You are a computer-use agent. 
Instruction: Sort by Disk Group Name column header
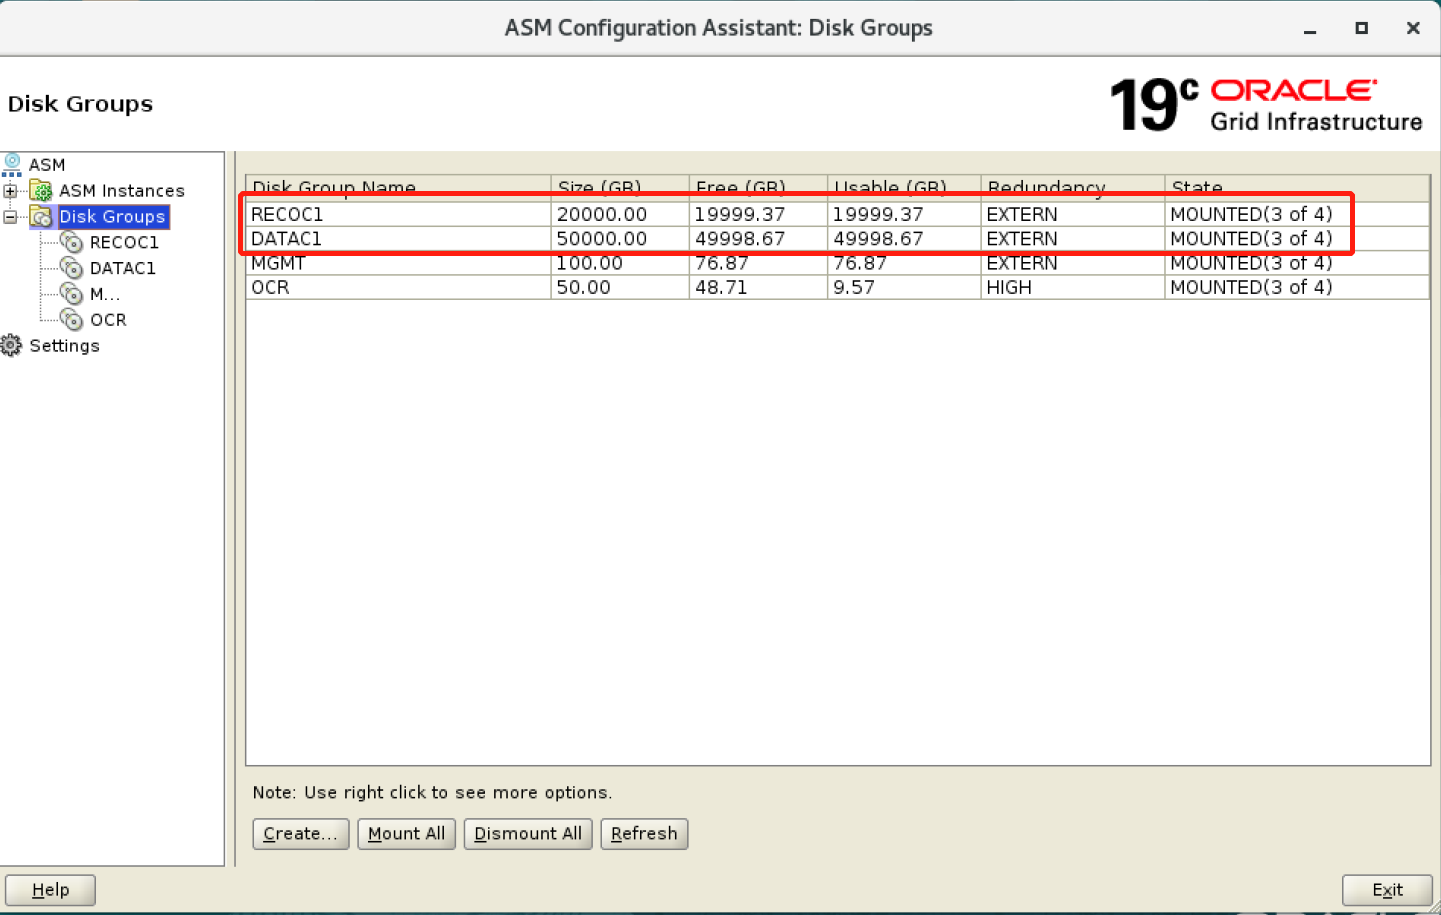(398, 188)
